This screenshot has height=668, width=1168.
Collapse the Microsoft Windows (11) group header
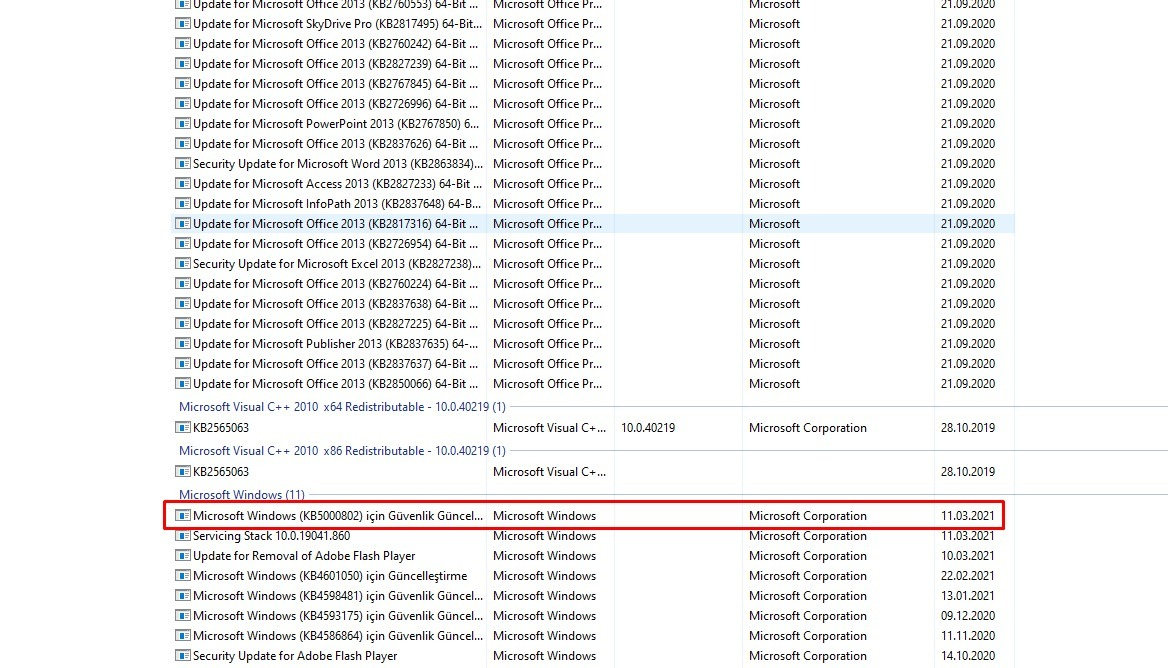click(242, 494)
